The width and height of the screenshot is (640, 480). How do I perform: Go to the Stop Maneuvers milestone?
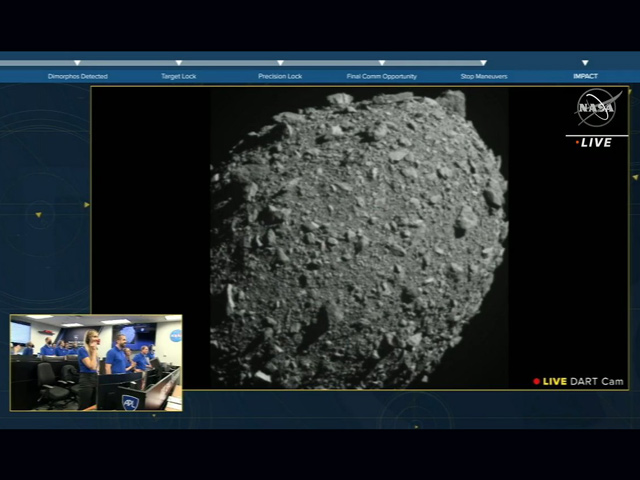click(483, 77)
